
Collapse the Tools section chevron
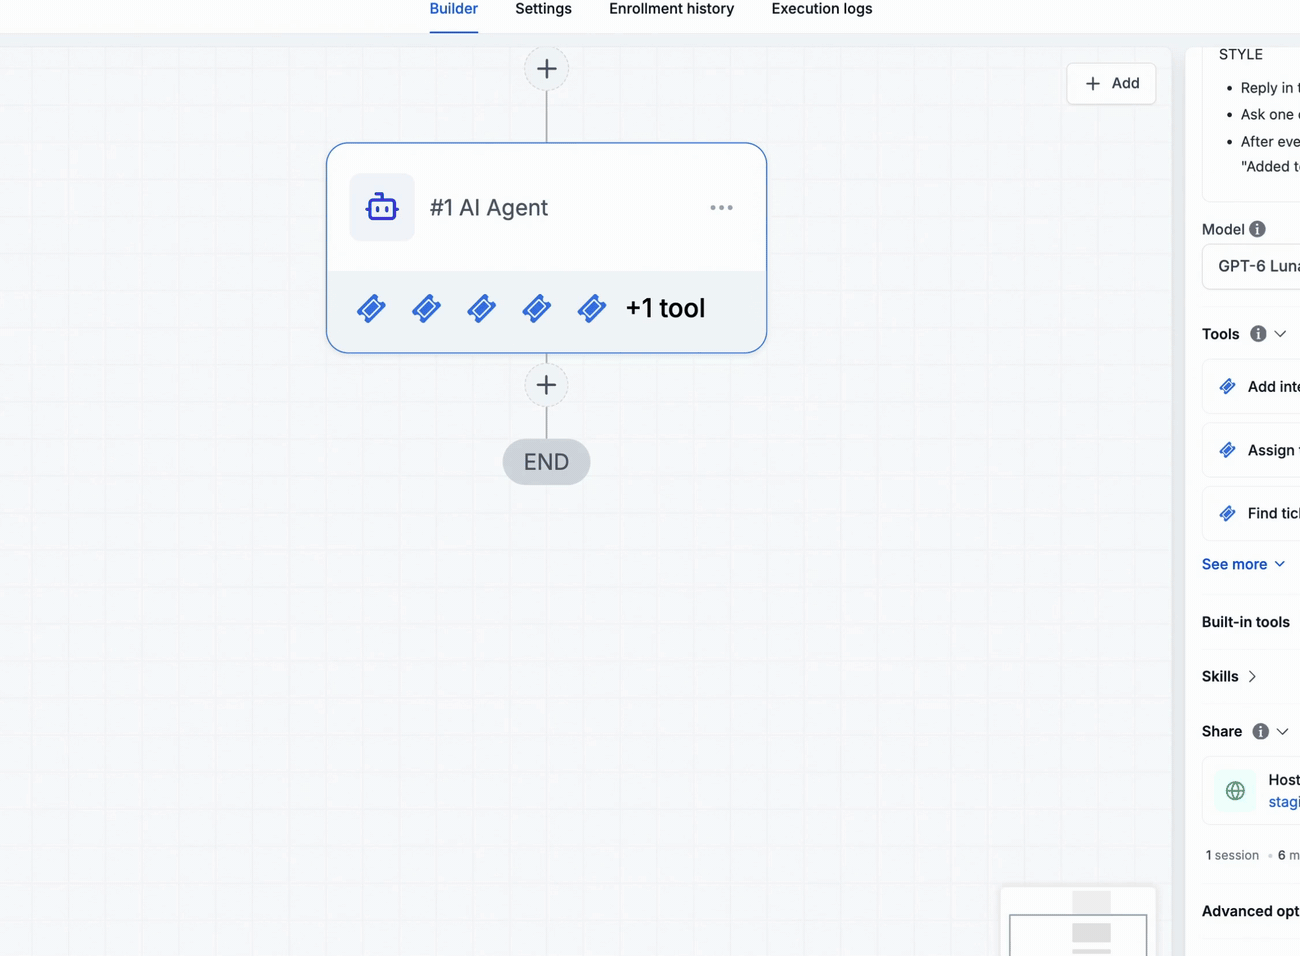(x=1280, y=334)
